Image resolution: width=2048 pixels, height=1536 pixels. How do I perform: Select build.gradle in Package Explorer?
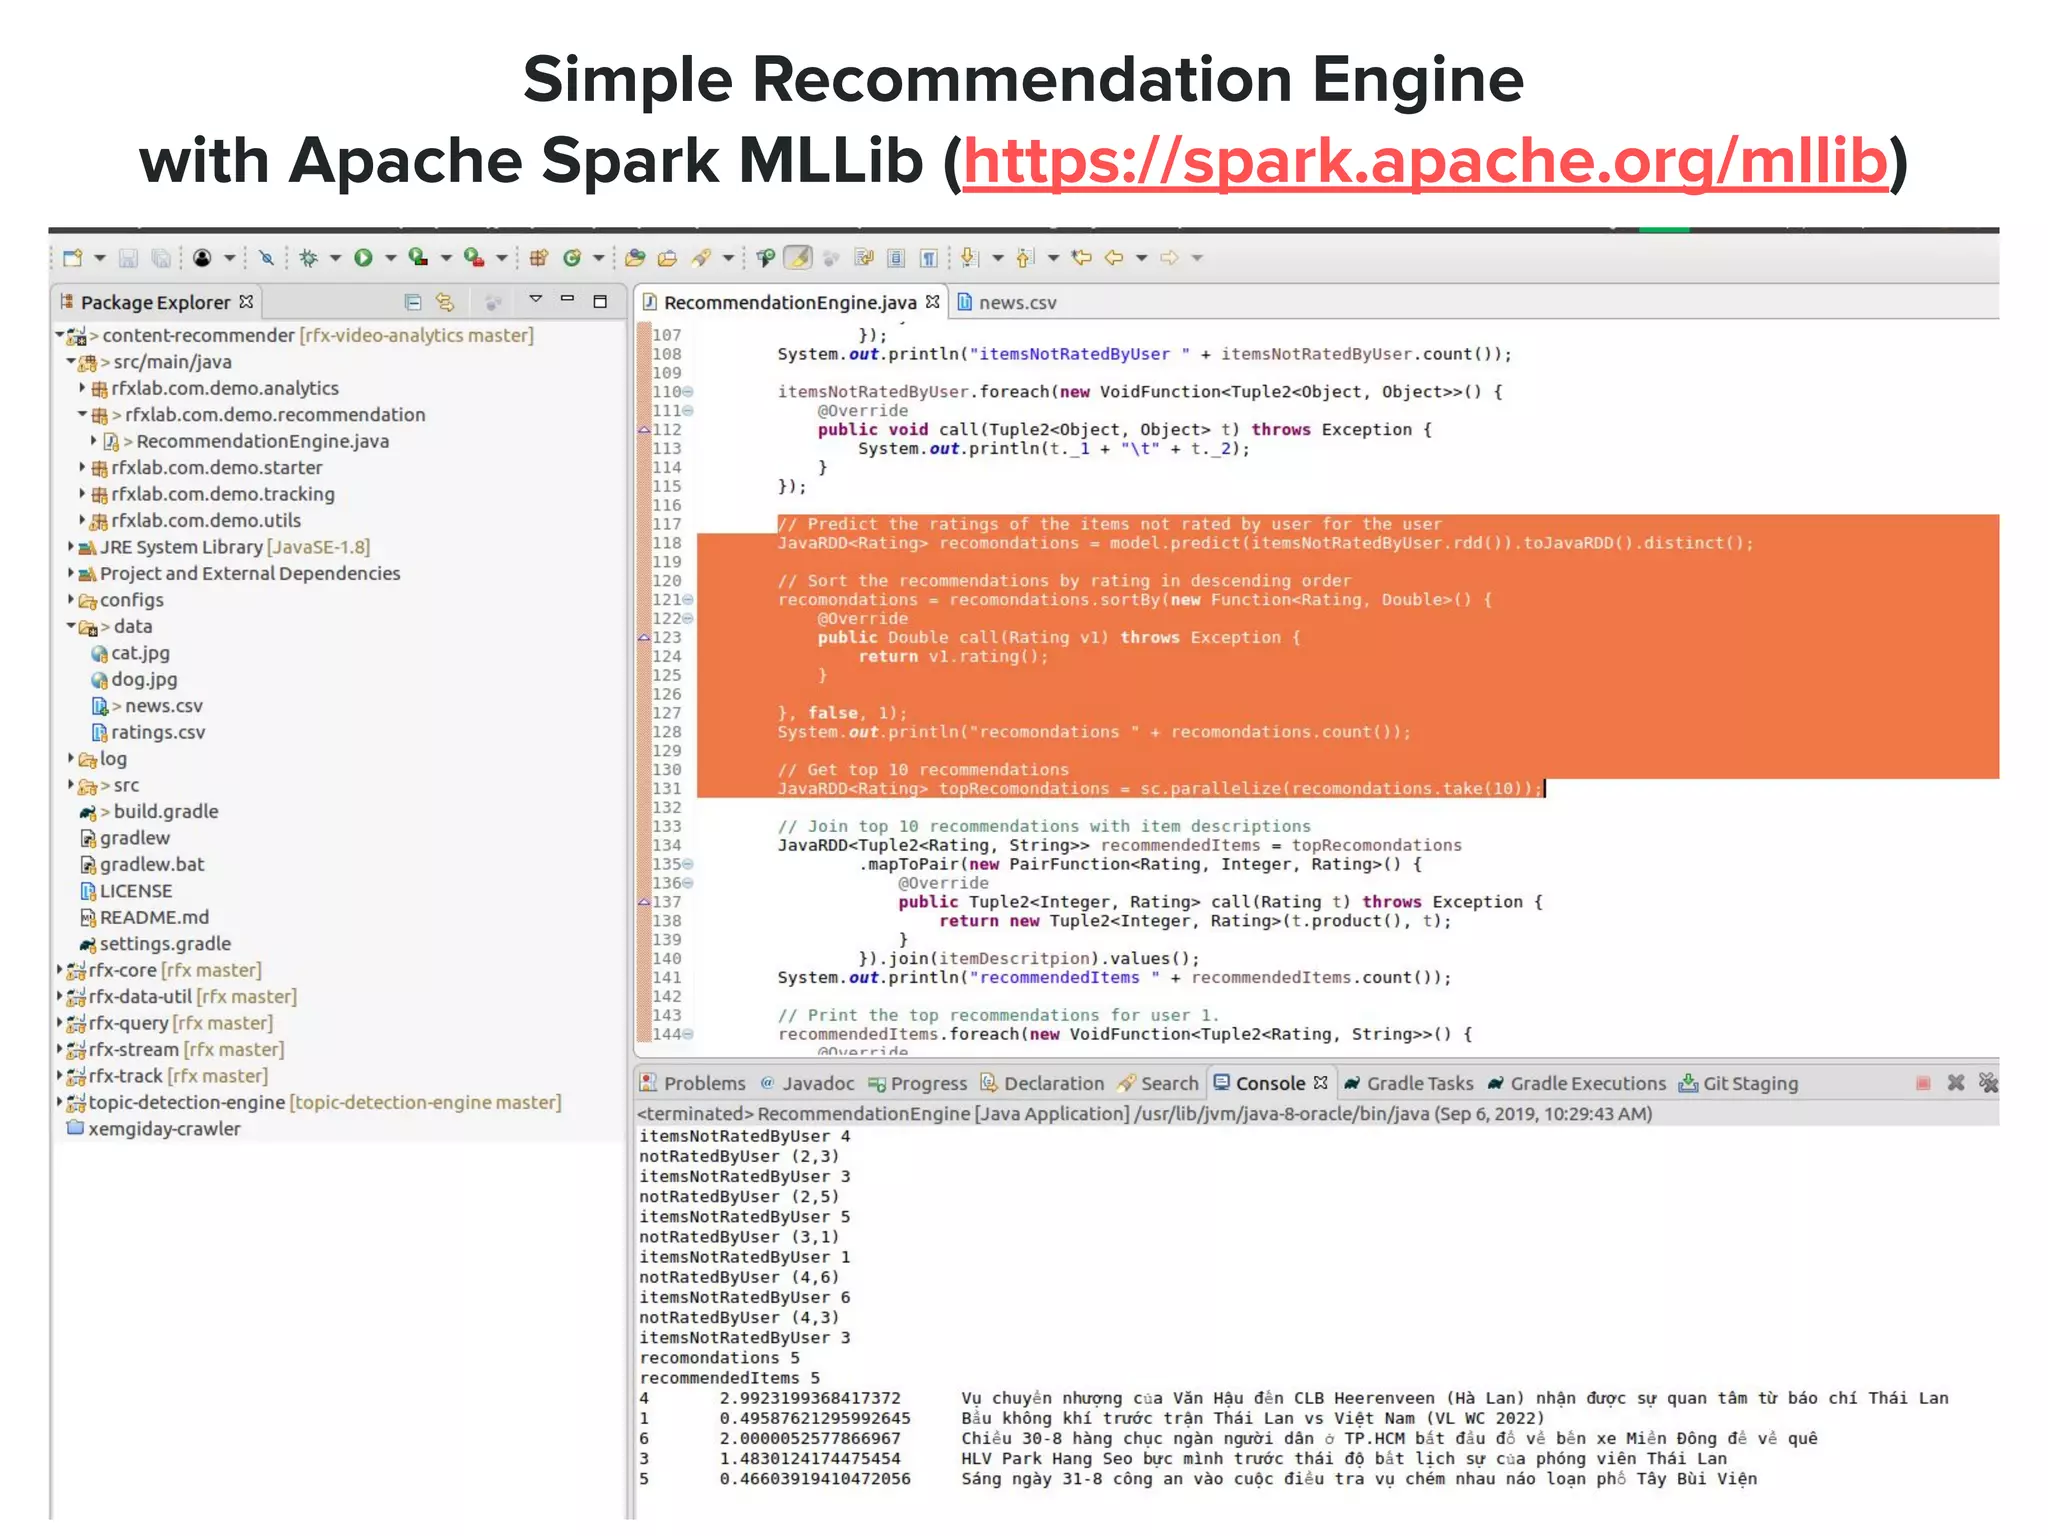149,811
